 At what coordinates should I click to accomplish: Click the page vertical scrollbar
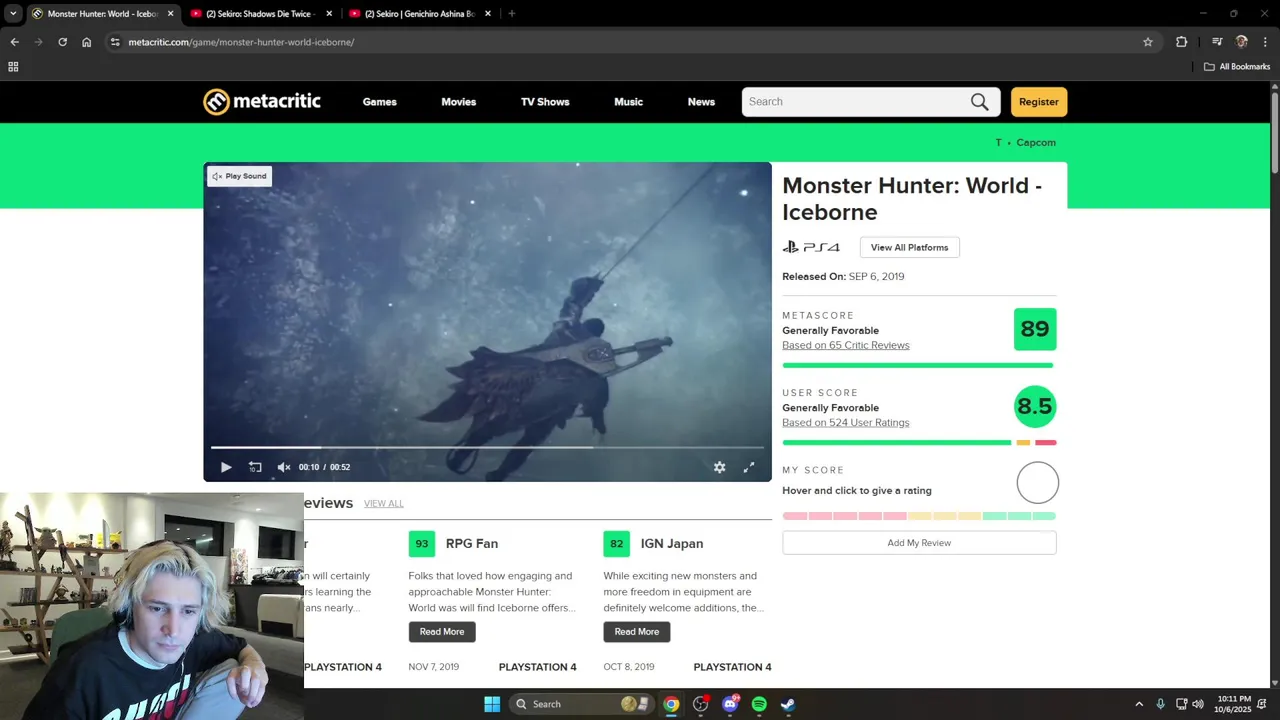click(x=1275, y=133)
